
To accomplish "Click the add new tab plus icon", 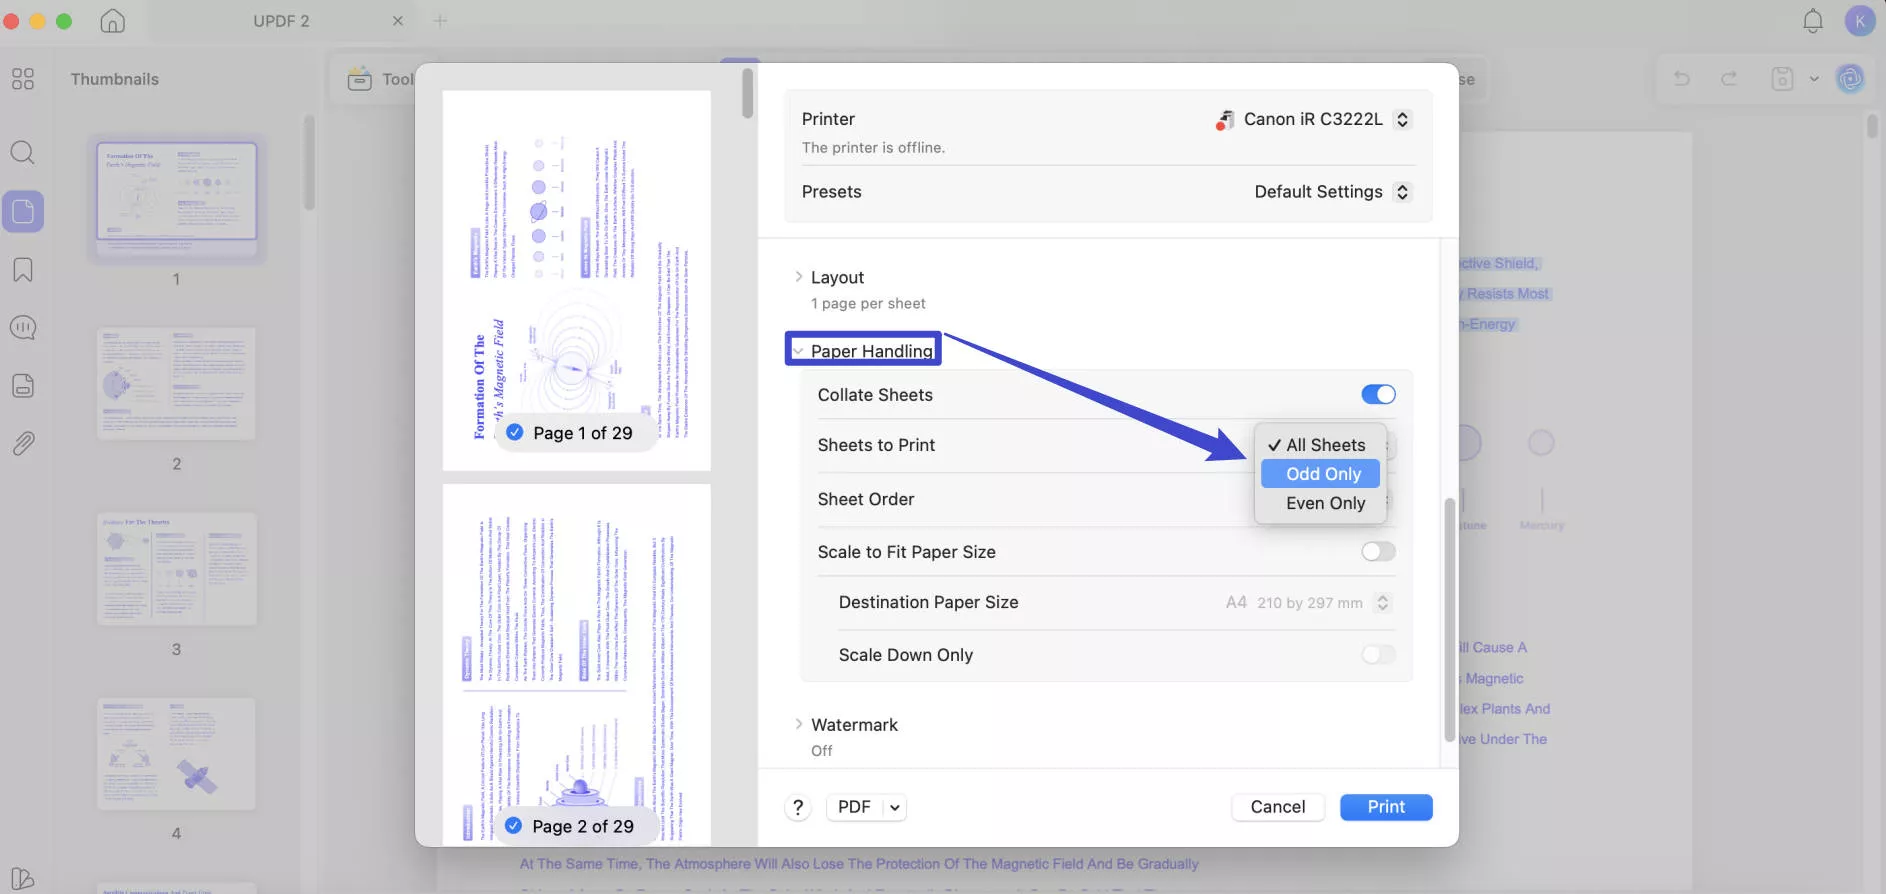I will (440, 21).
